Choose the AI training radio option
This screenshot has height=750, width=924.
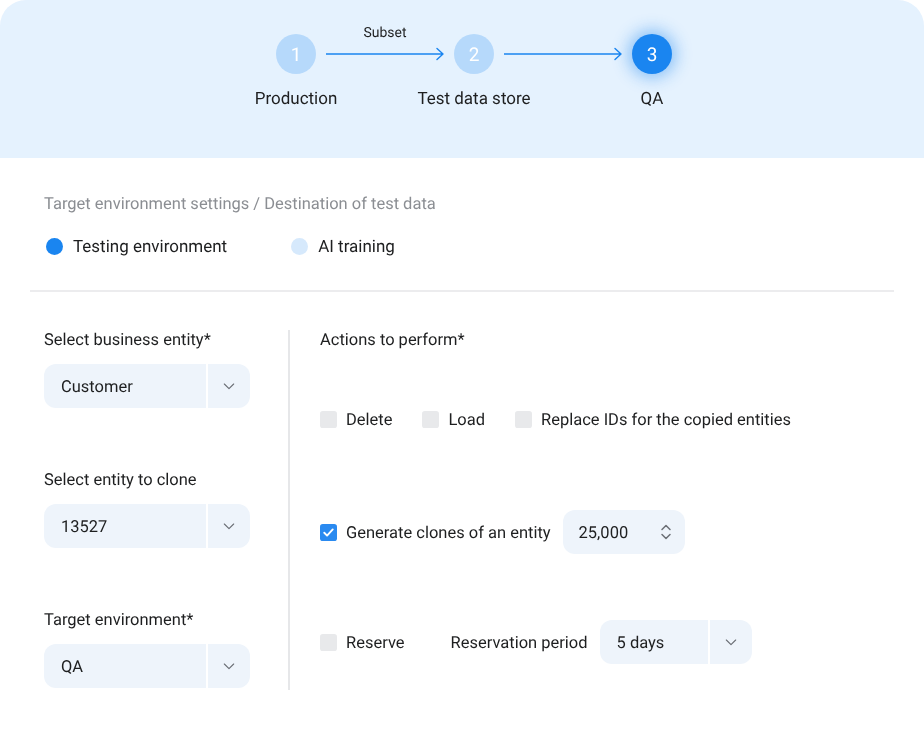coord(299,246)
